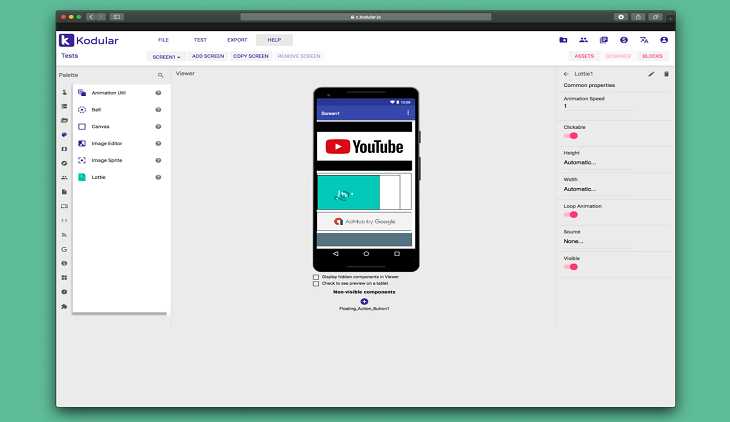
Task: Open help for Animation Util component
Action: [158, 93]
